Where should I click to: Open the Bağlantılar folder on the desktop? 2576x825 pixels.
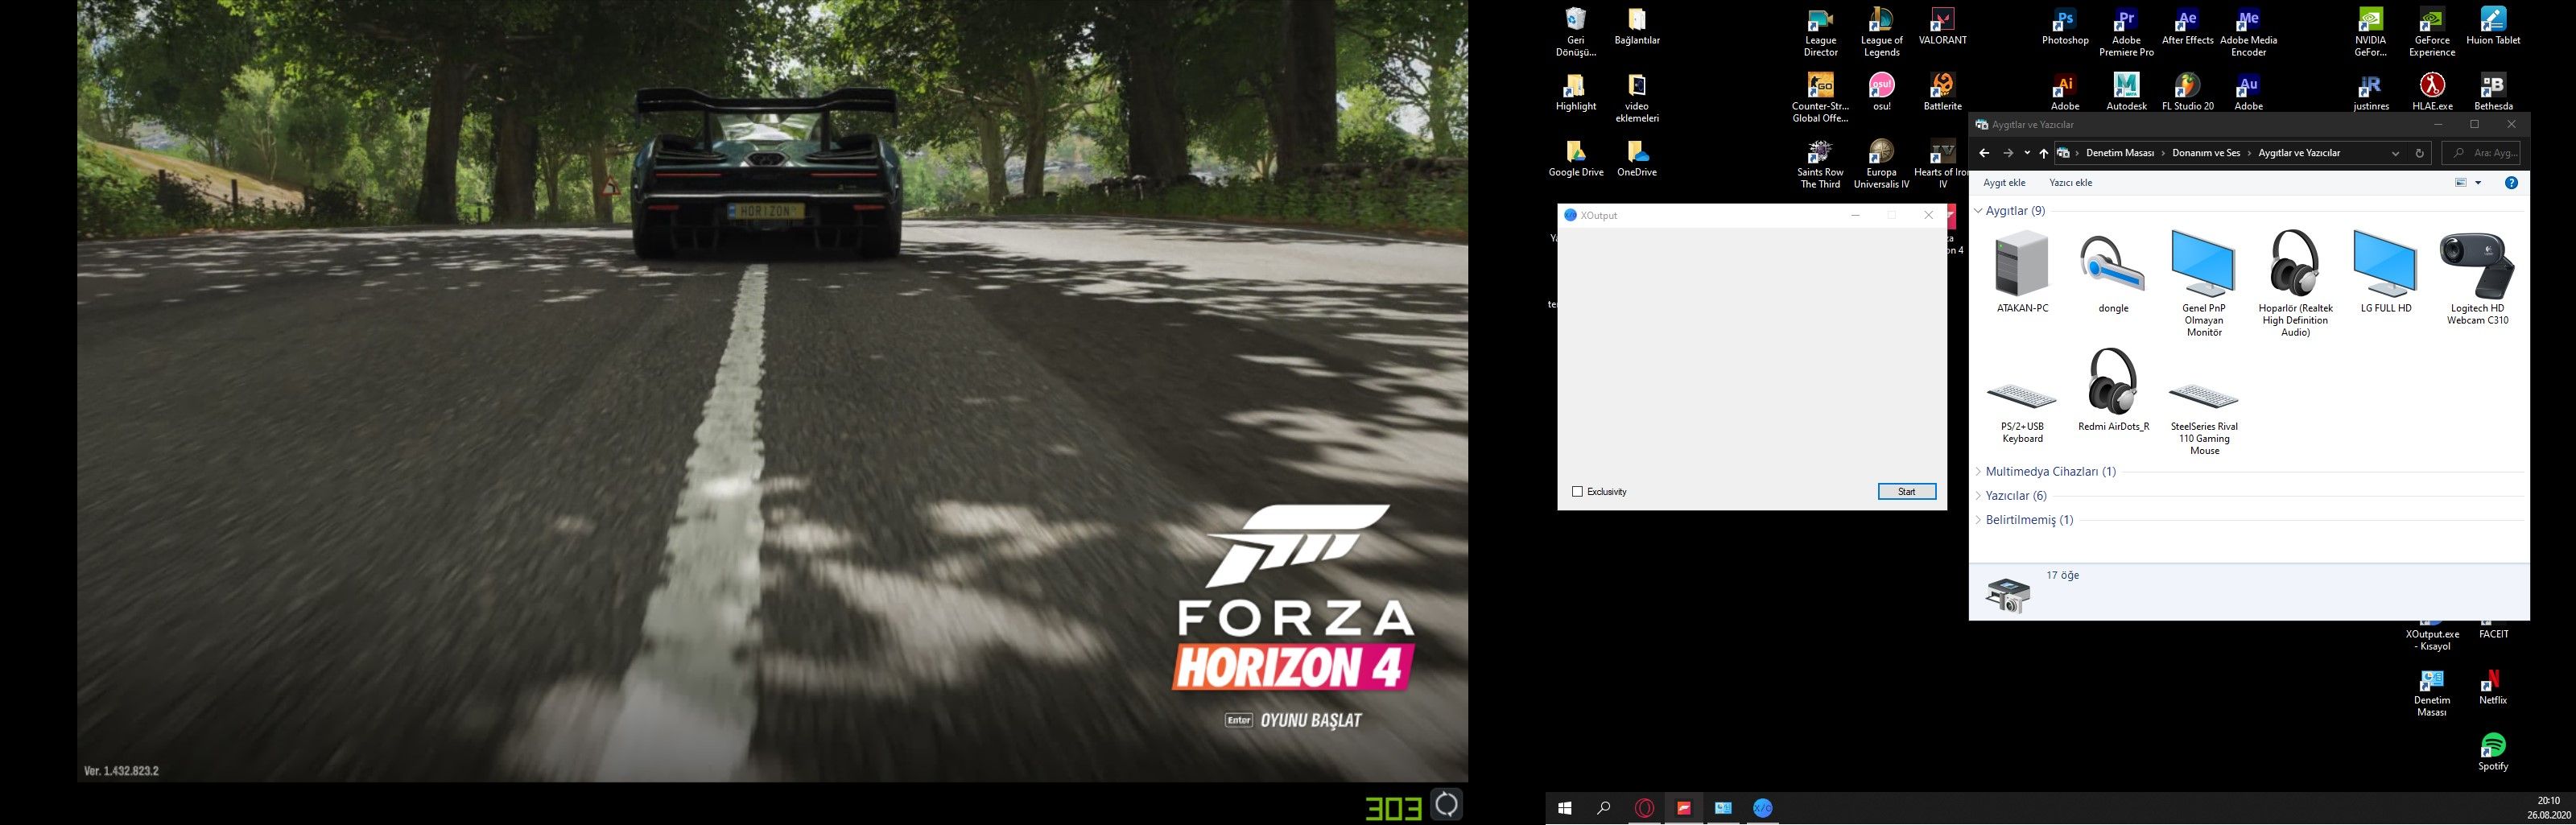pos(1637,26)
